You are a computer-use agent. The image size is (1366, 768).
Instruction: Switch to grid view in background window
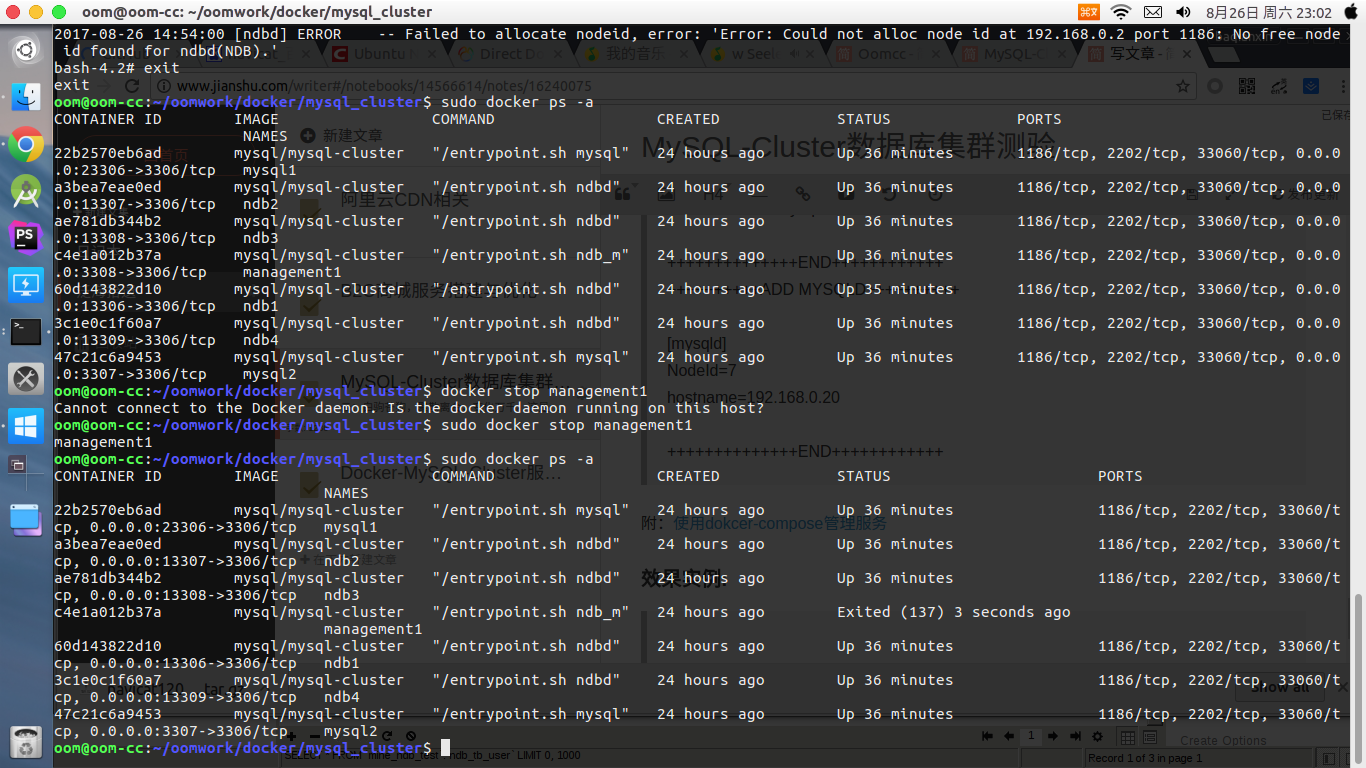point(1127,738)
